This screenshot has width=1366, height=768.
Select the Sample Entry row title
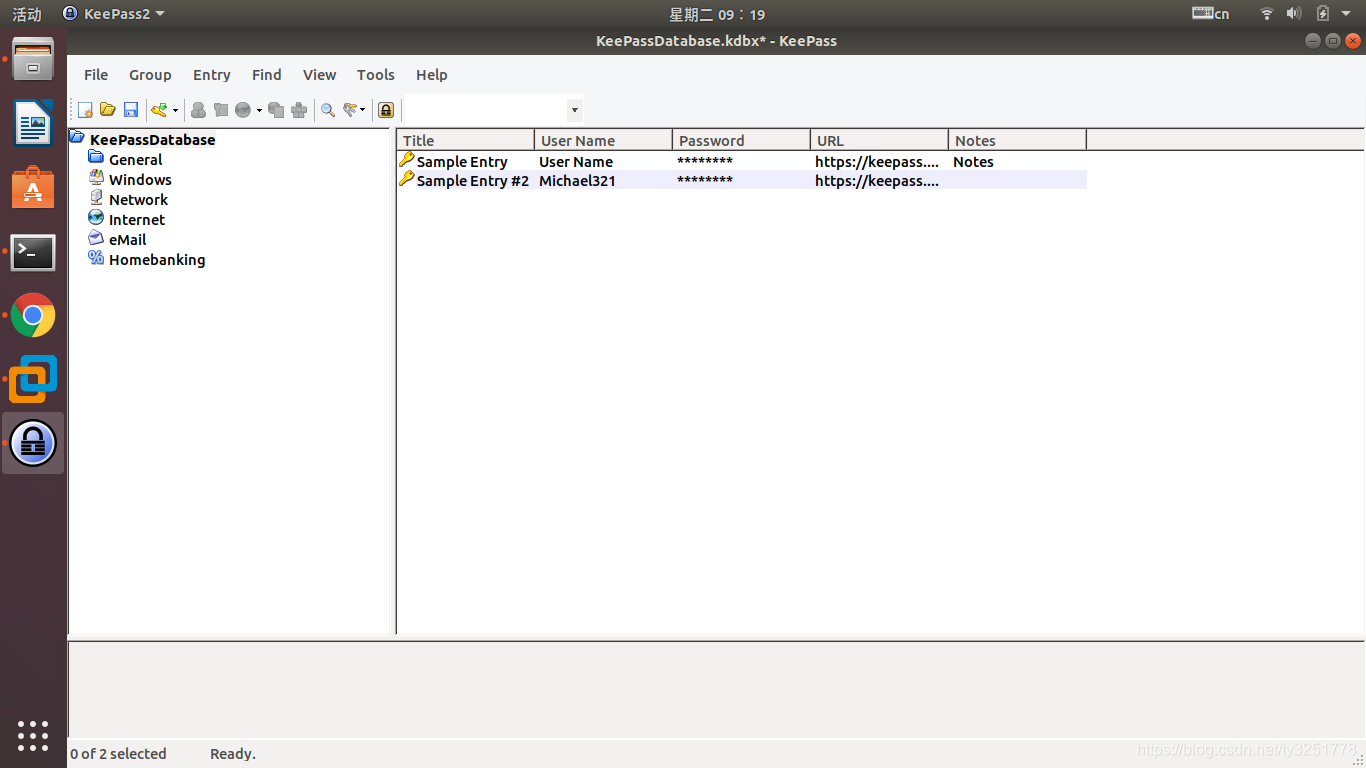[462, 162]
